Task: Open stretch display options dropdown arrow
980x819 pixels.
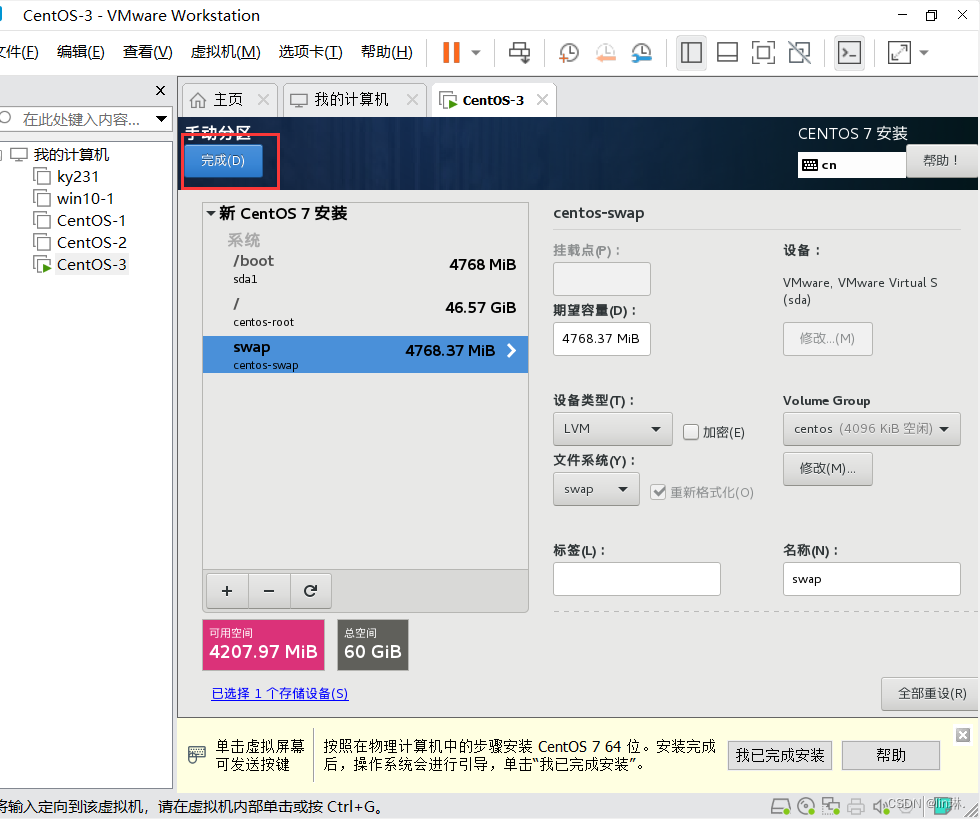Action: pos(924,53)
